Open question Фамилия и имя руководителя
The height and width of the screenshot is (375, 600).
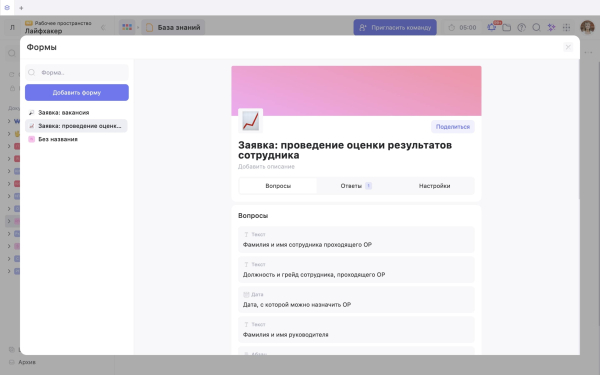(356, 330)
